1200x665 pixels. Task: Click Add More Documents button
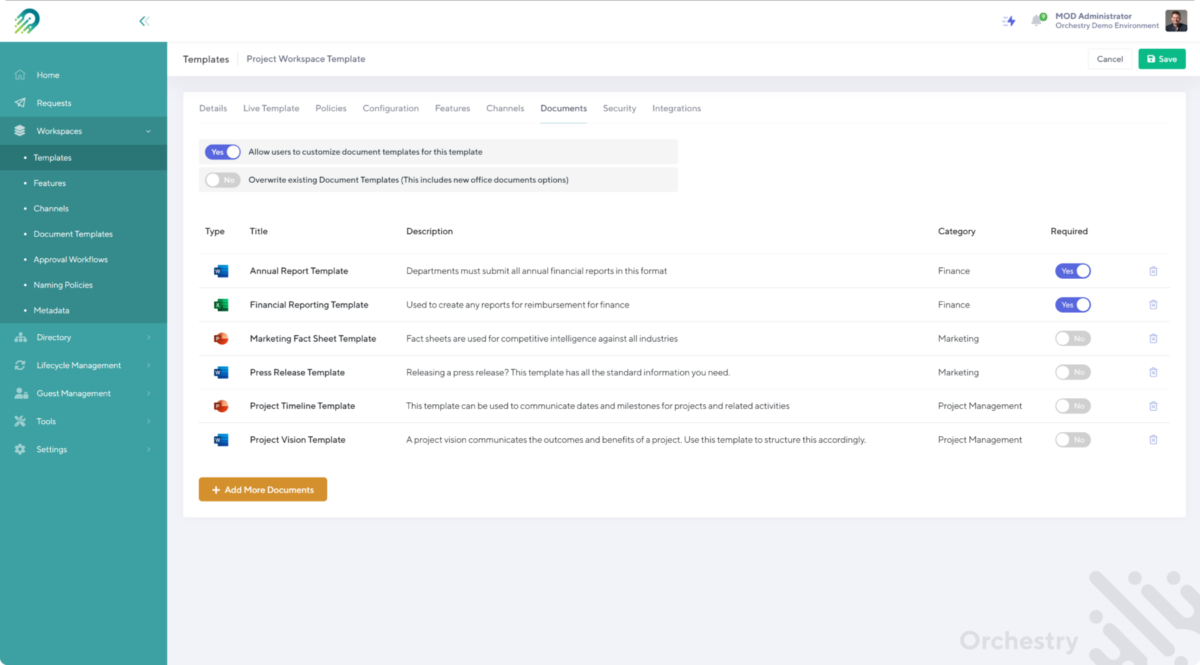pyautogui.click(x=263, y=490)
